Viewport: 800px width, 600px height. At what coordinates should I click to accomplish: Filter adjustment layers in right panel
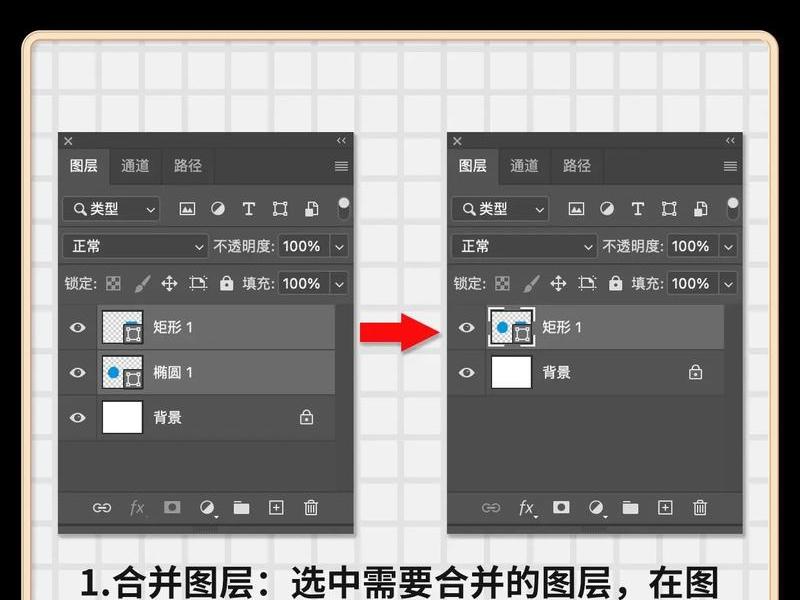607,209
